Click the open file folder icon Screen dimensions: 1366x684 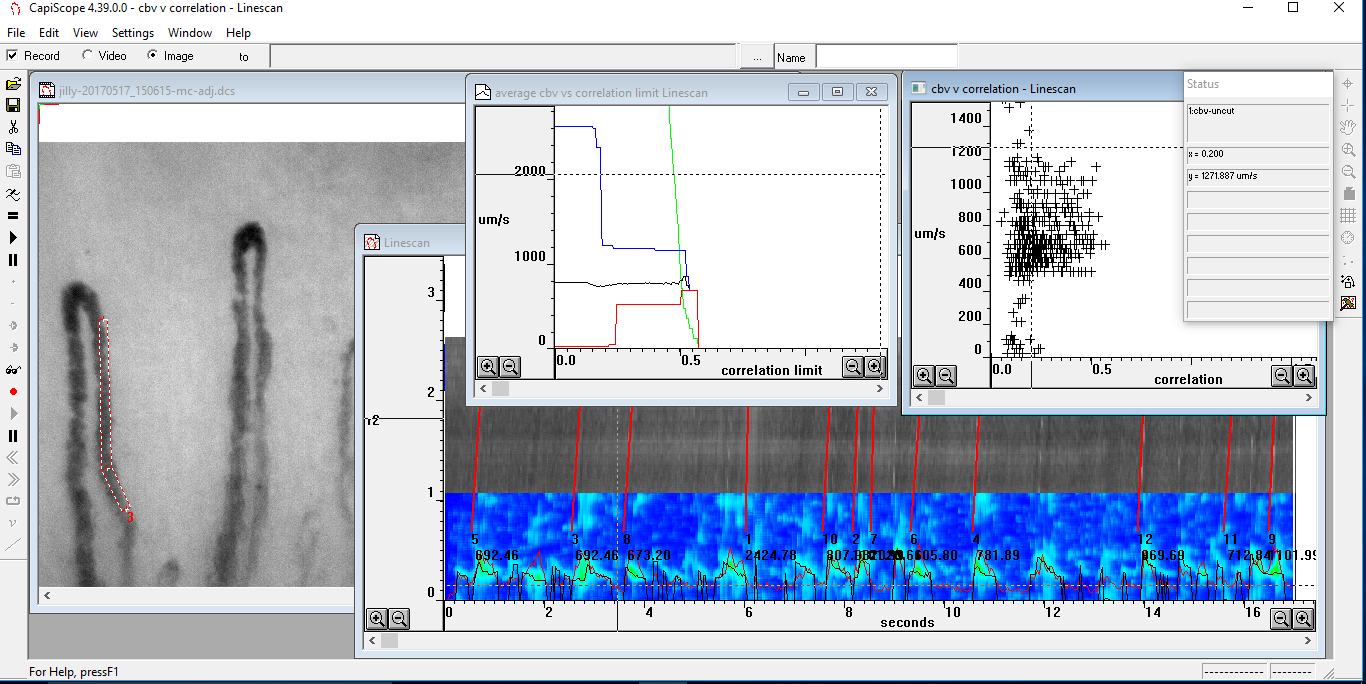tap(13, 84)
